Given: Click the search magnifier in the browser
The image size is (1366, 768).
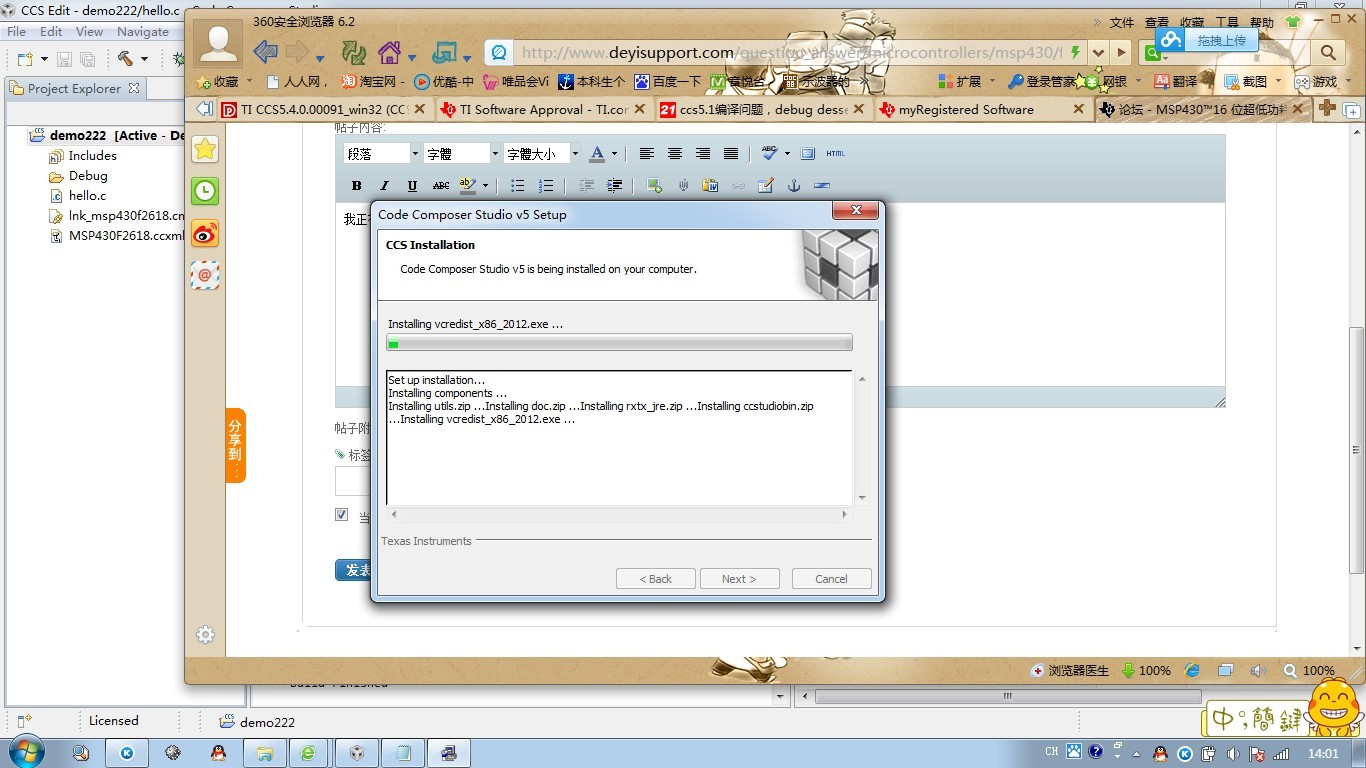Looking at the screenshot, I should coord(1328,52).
